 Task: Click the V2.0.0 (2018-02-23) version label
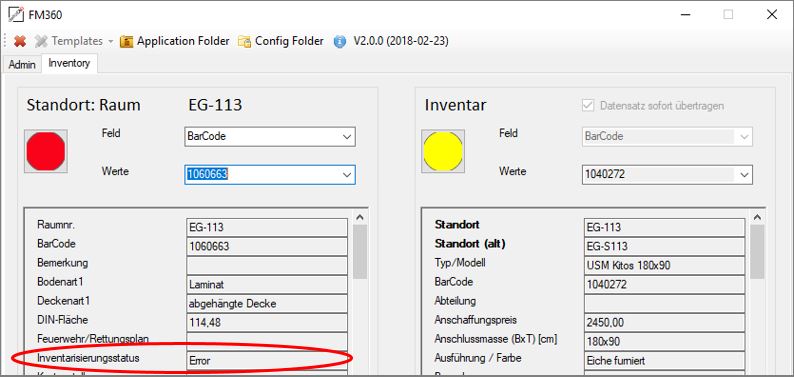tap(401, 41)
